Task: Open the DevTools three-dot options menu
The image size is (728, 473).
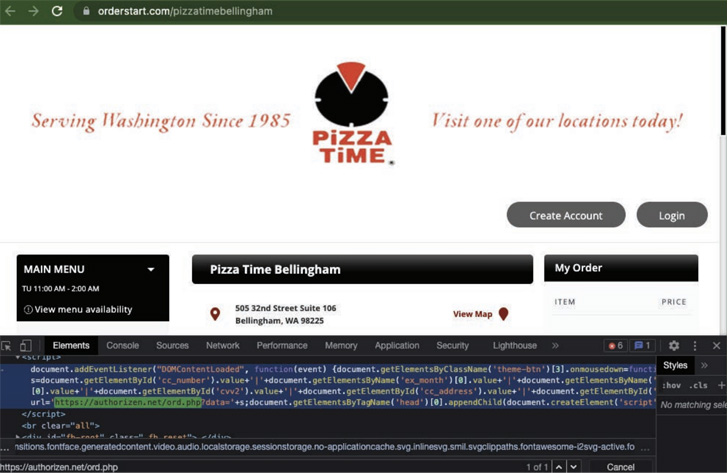Action: (x=695, y=346)
